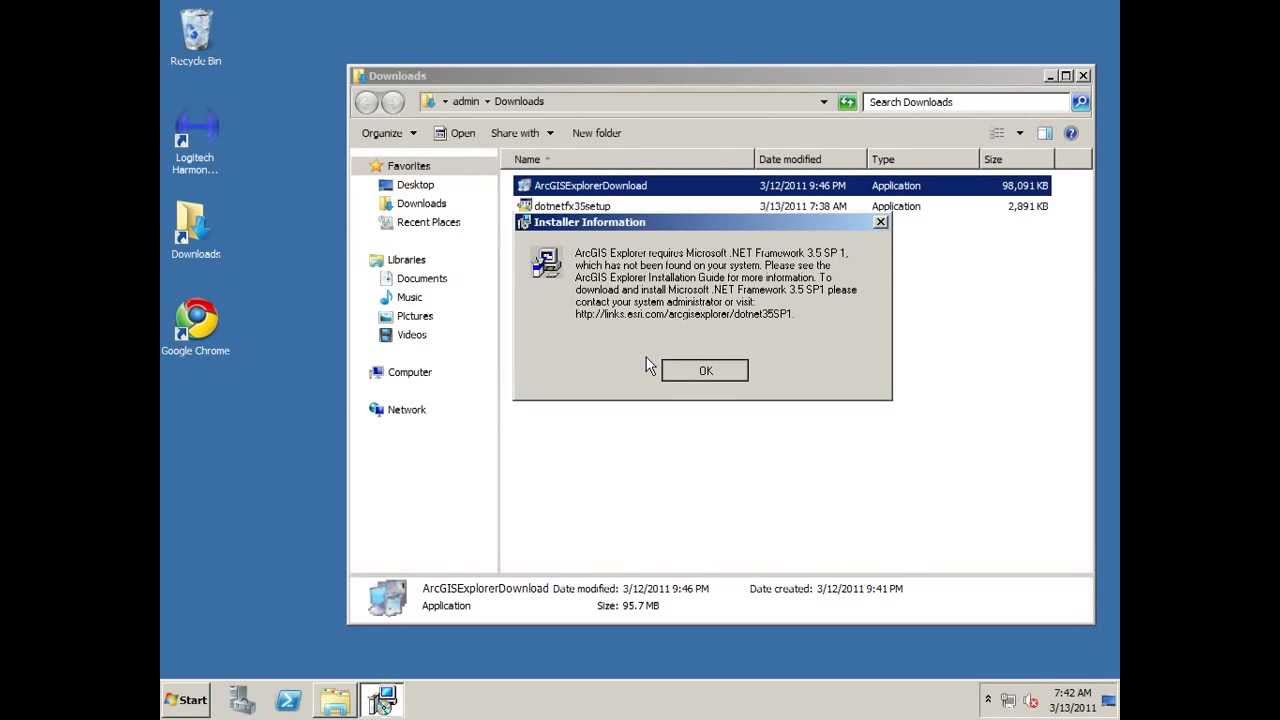Select Network in navigation pane

coord(397,410)
